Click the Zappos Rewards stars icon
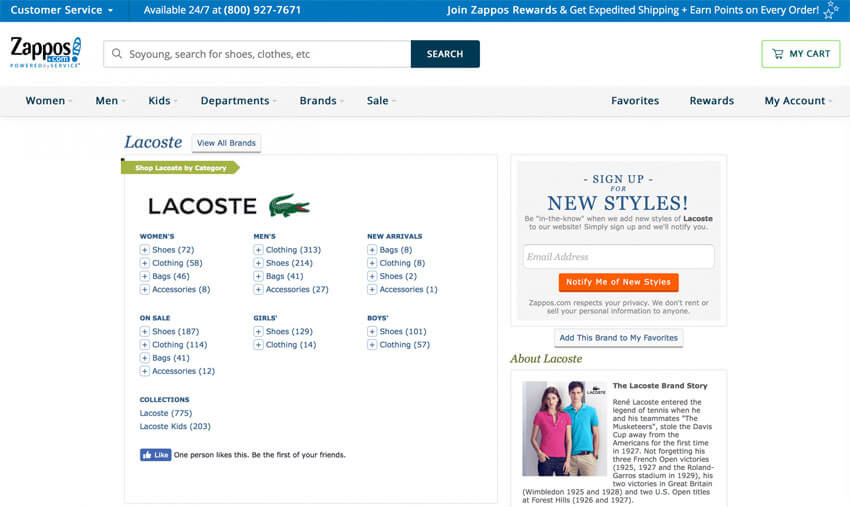 tap(830, 10)
